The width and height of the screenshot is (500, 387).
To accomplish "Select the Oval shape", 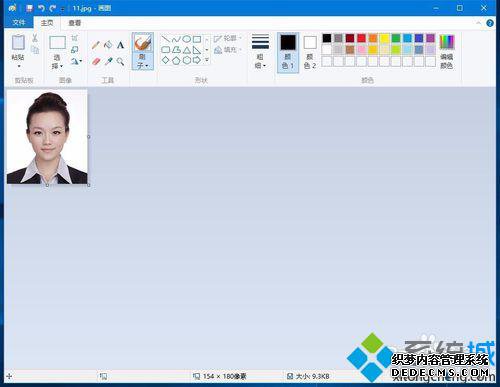I will 187,39.
